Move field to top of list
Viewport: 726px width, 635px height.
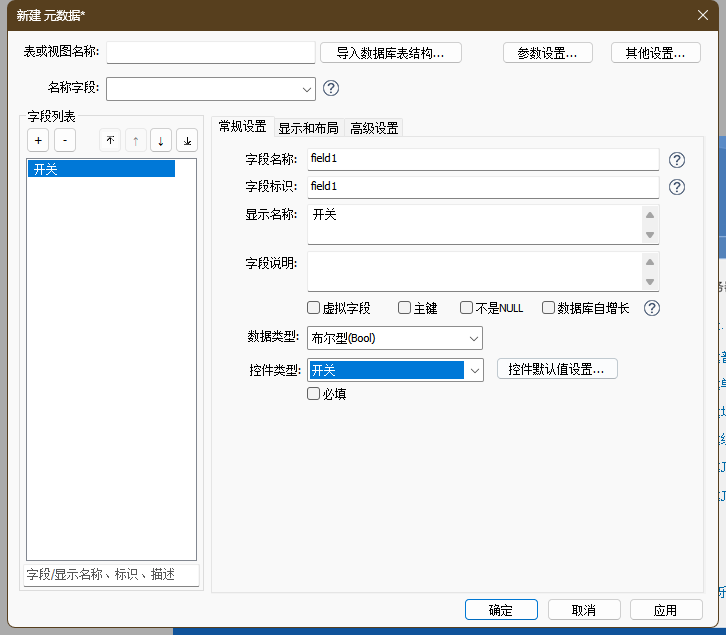pos(110,140)
